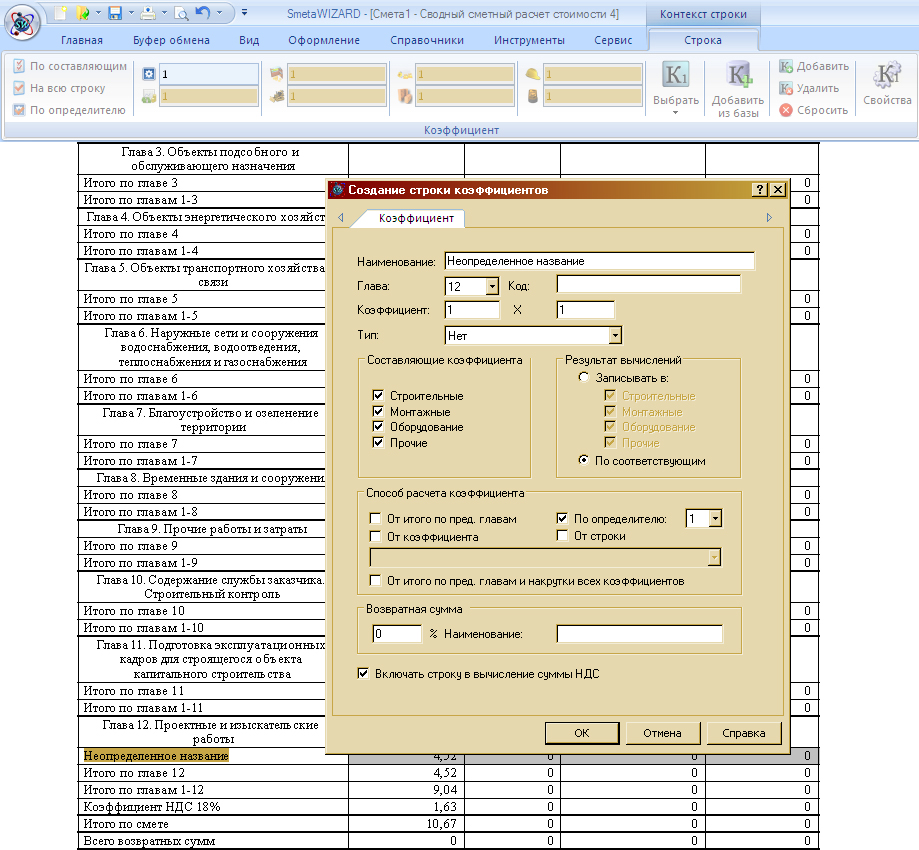Enable 'От итого по пред. главам' checkbox
Image resolution: width=919 pixels, height=850 pixels.
click(x=376, y=519)
